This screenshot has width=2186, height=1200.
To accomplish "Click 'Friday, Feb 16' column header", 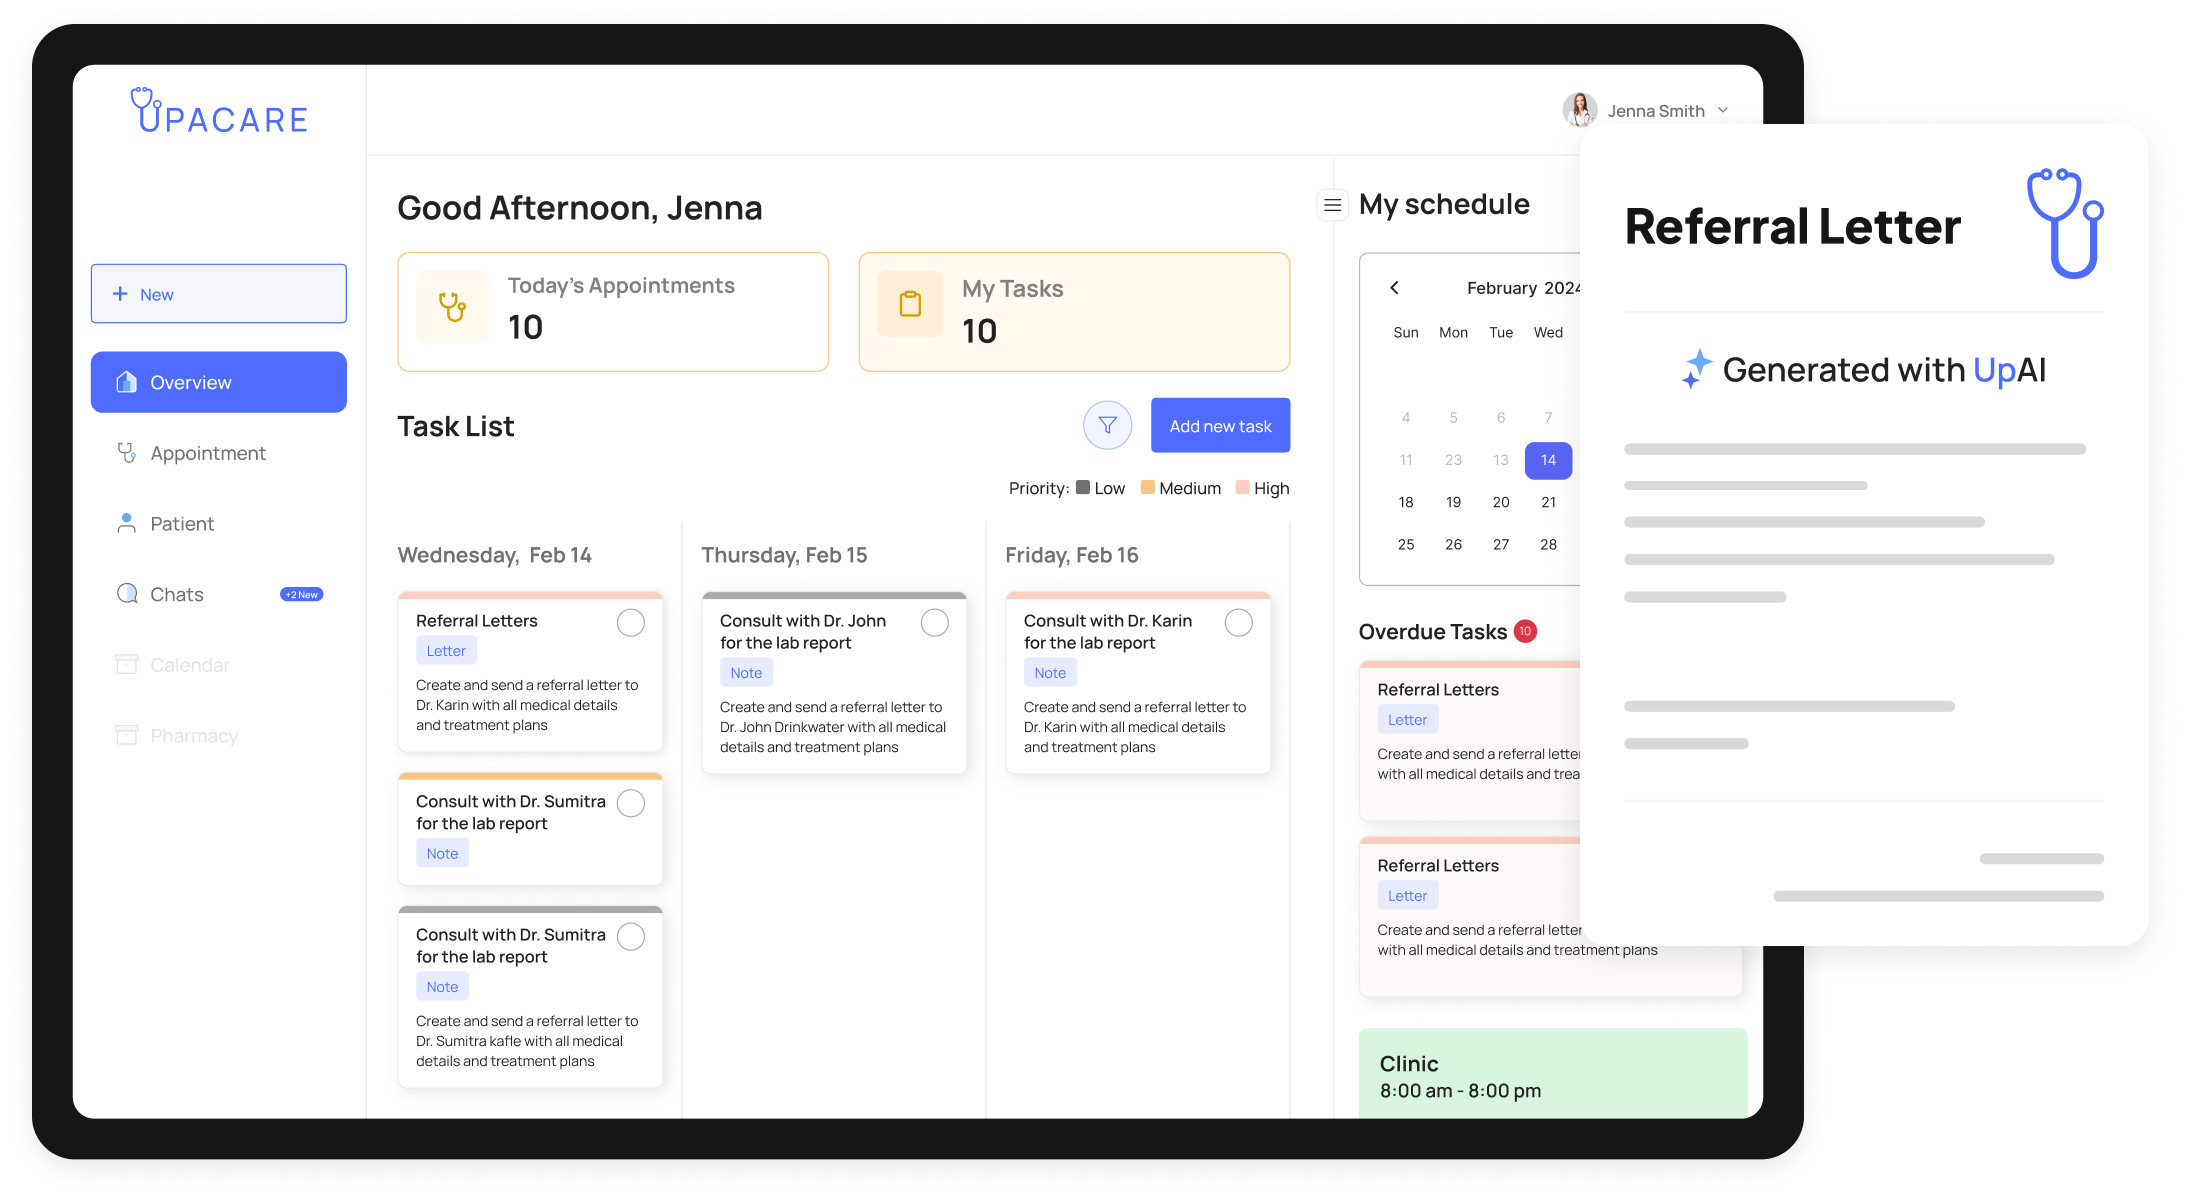I will click(x=1071, y=555).
